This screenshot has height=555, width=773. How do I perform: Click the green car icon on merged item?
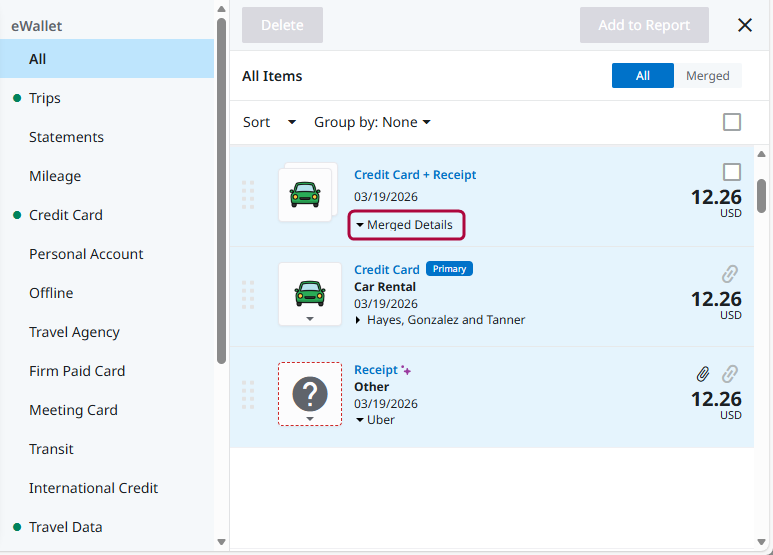point(305,195)
